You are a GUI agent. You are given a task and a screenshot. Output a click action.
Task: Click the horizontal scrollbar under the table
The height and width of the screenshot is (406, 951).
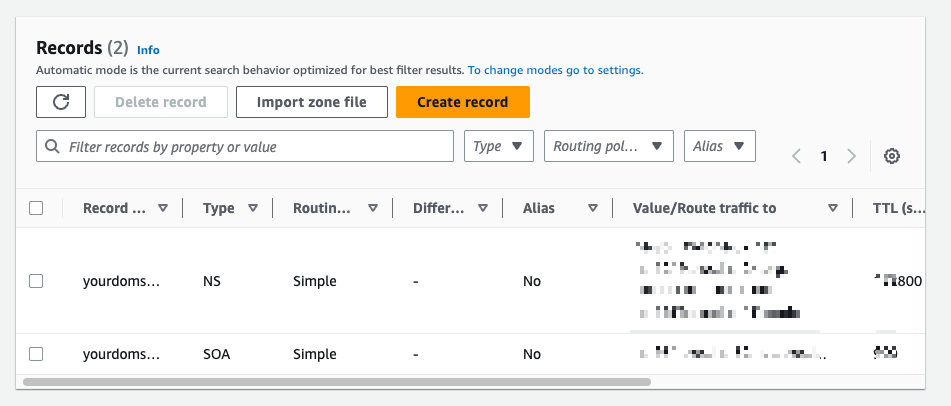click(x=336, y=381)
